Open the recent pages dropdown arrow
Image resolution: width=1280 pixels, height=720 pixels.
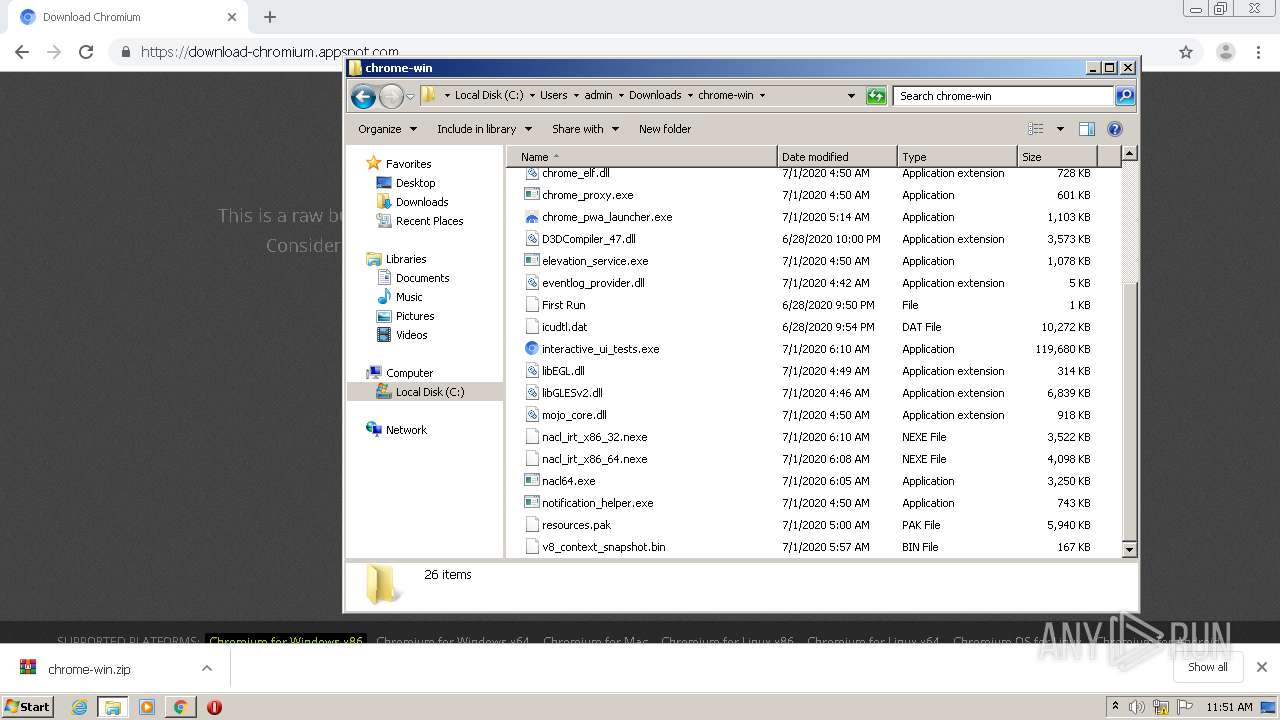click(x=410, y=97)
